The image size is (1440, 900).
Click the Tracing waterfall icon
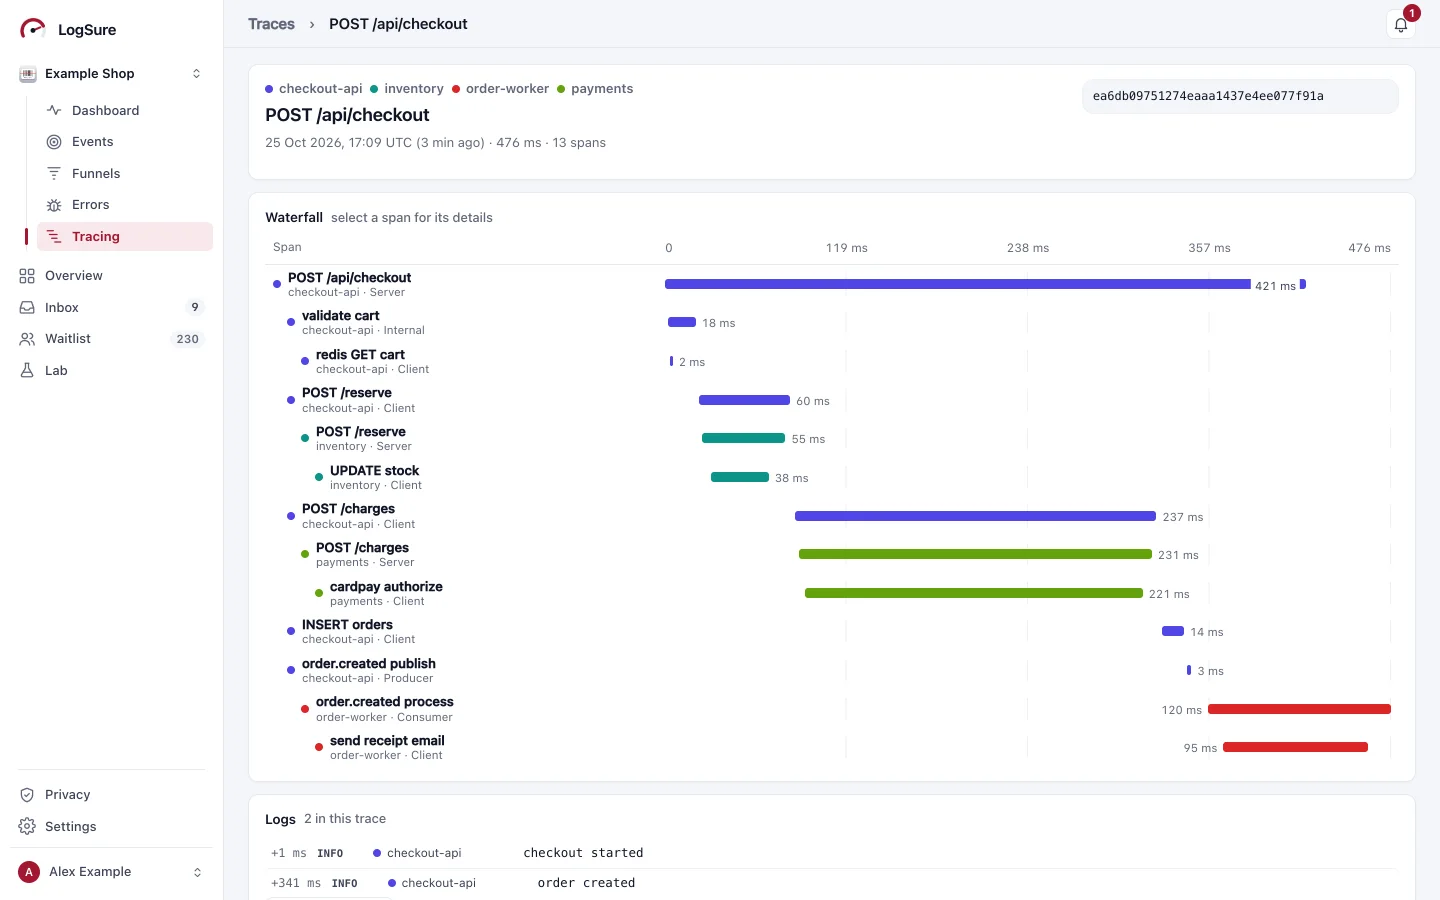[54, 237]
